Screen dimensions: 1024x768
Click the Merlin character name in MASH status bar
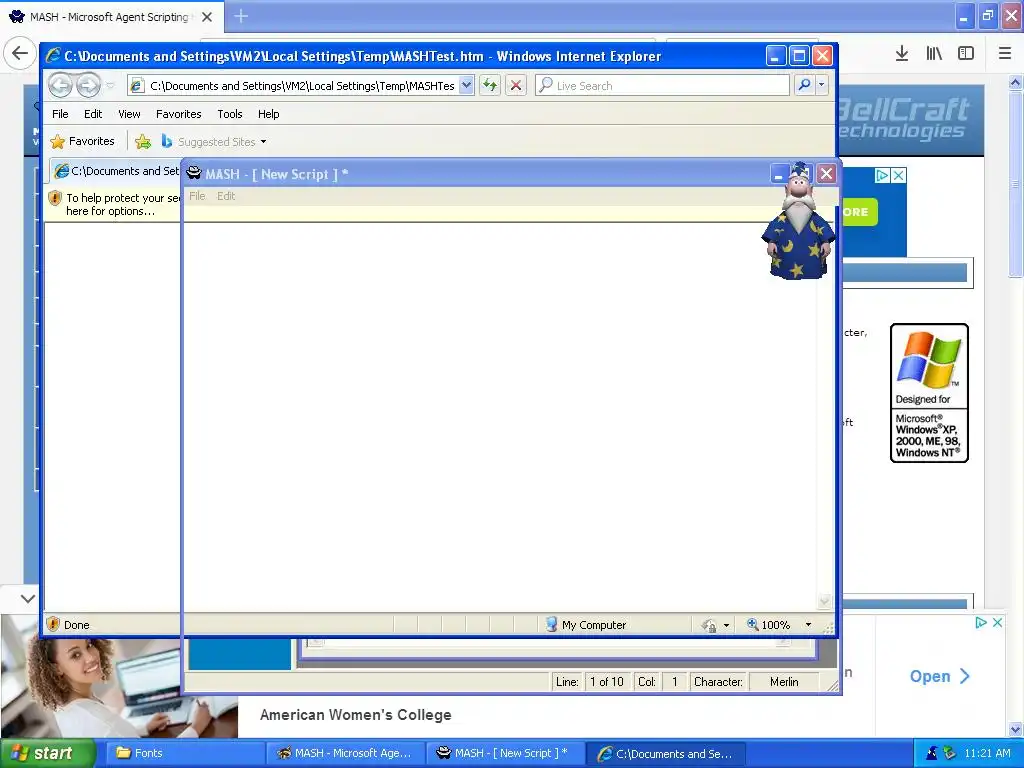point(784,682)
